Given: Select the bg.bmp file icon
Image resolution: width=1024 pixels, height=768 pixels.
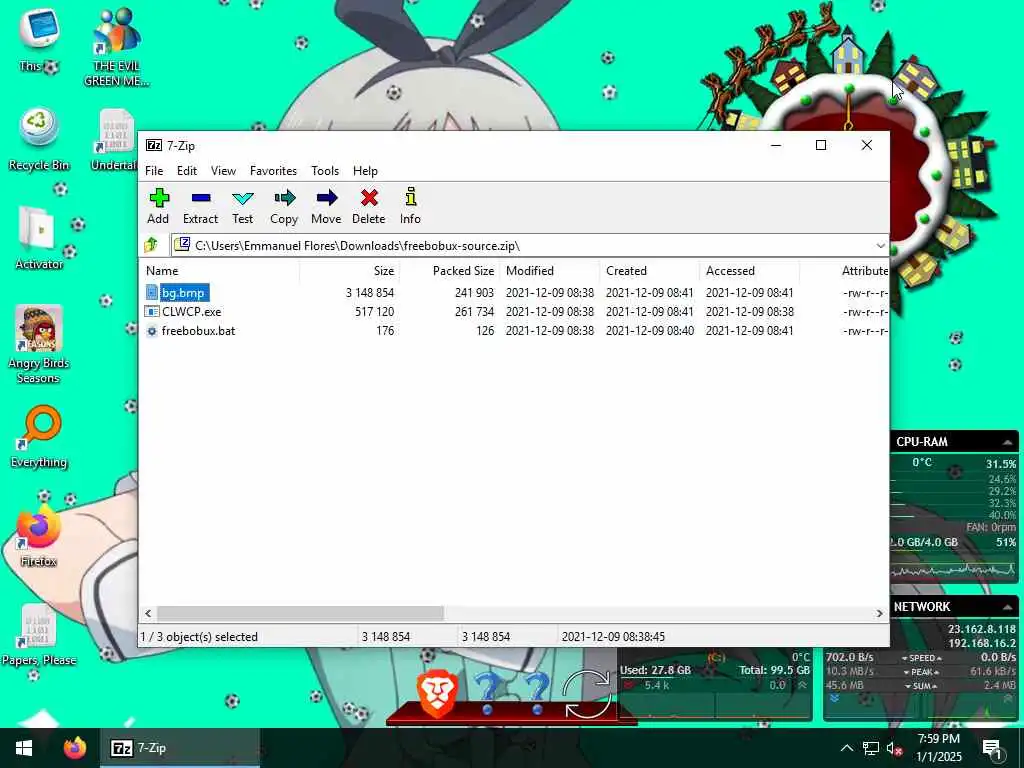Looking at the screenshot, I should (x=152, y=293).
